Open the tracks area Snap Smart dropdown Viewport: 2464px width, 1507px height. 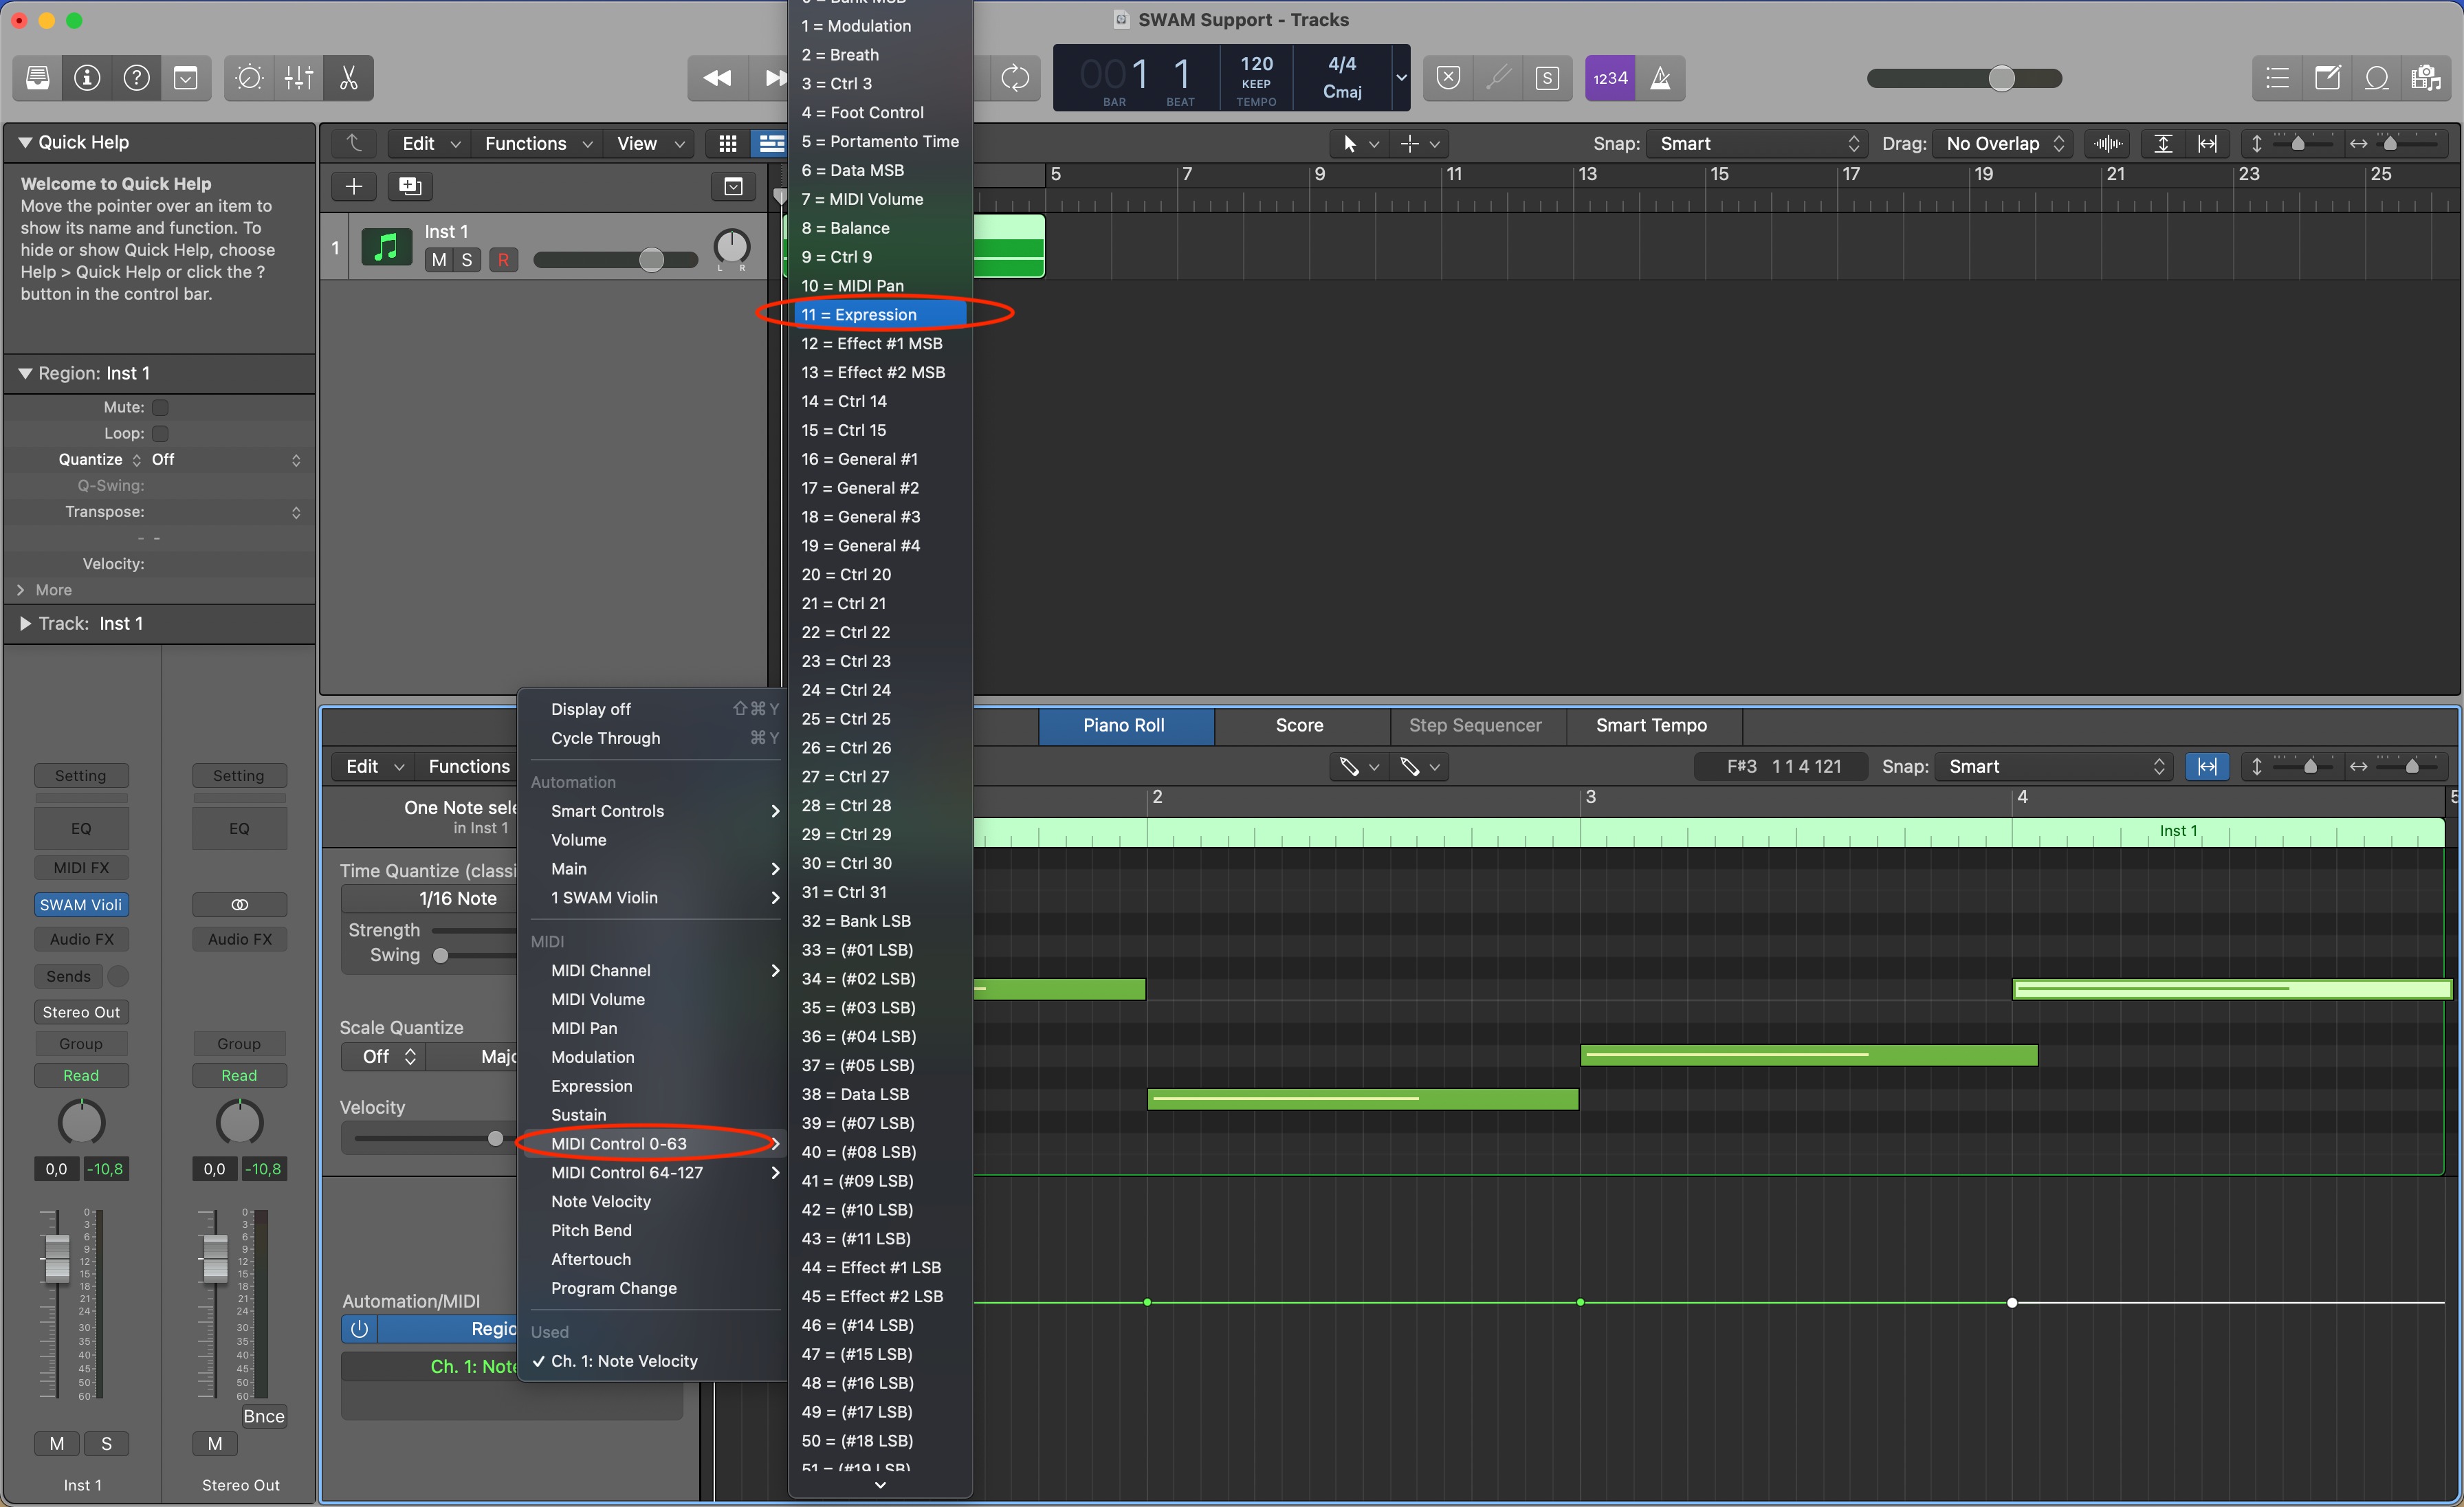point(1757,143)
